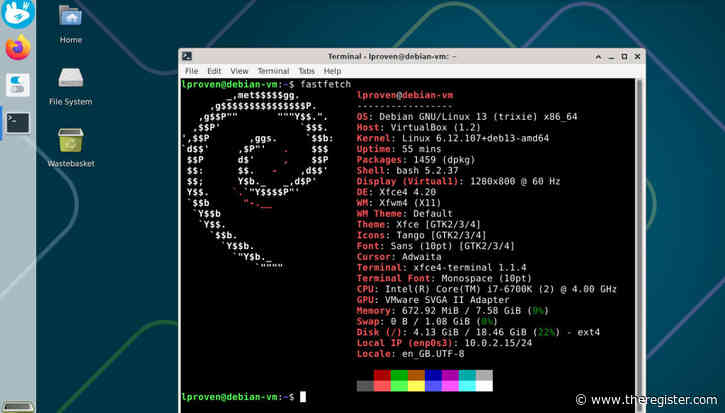This screenshot has width=725, height=413.
Task: Click the Display '1280x800 @ 60 Hz' line
Action: click(458, 181)
